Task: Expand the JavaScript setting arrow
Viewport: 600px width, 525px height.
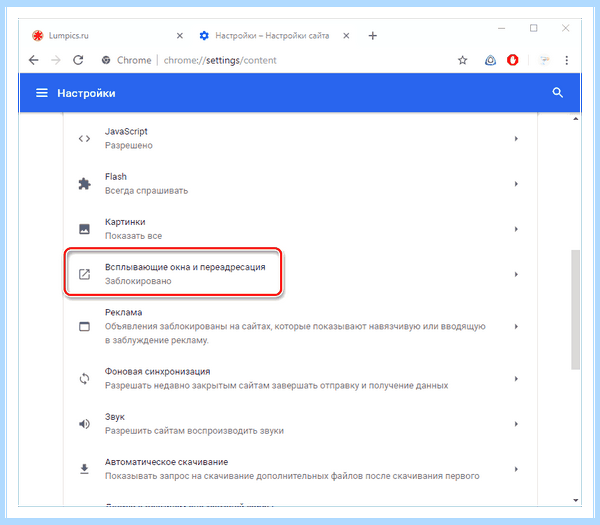Action: (x=516, y=139)
